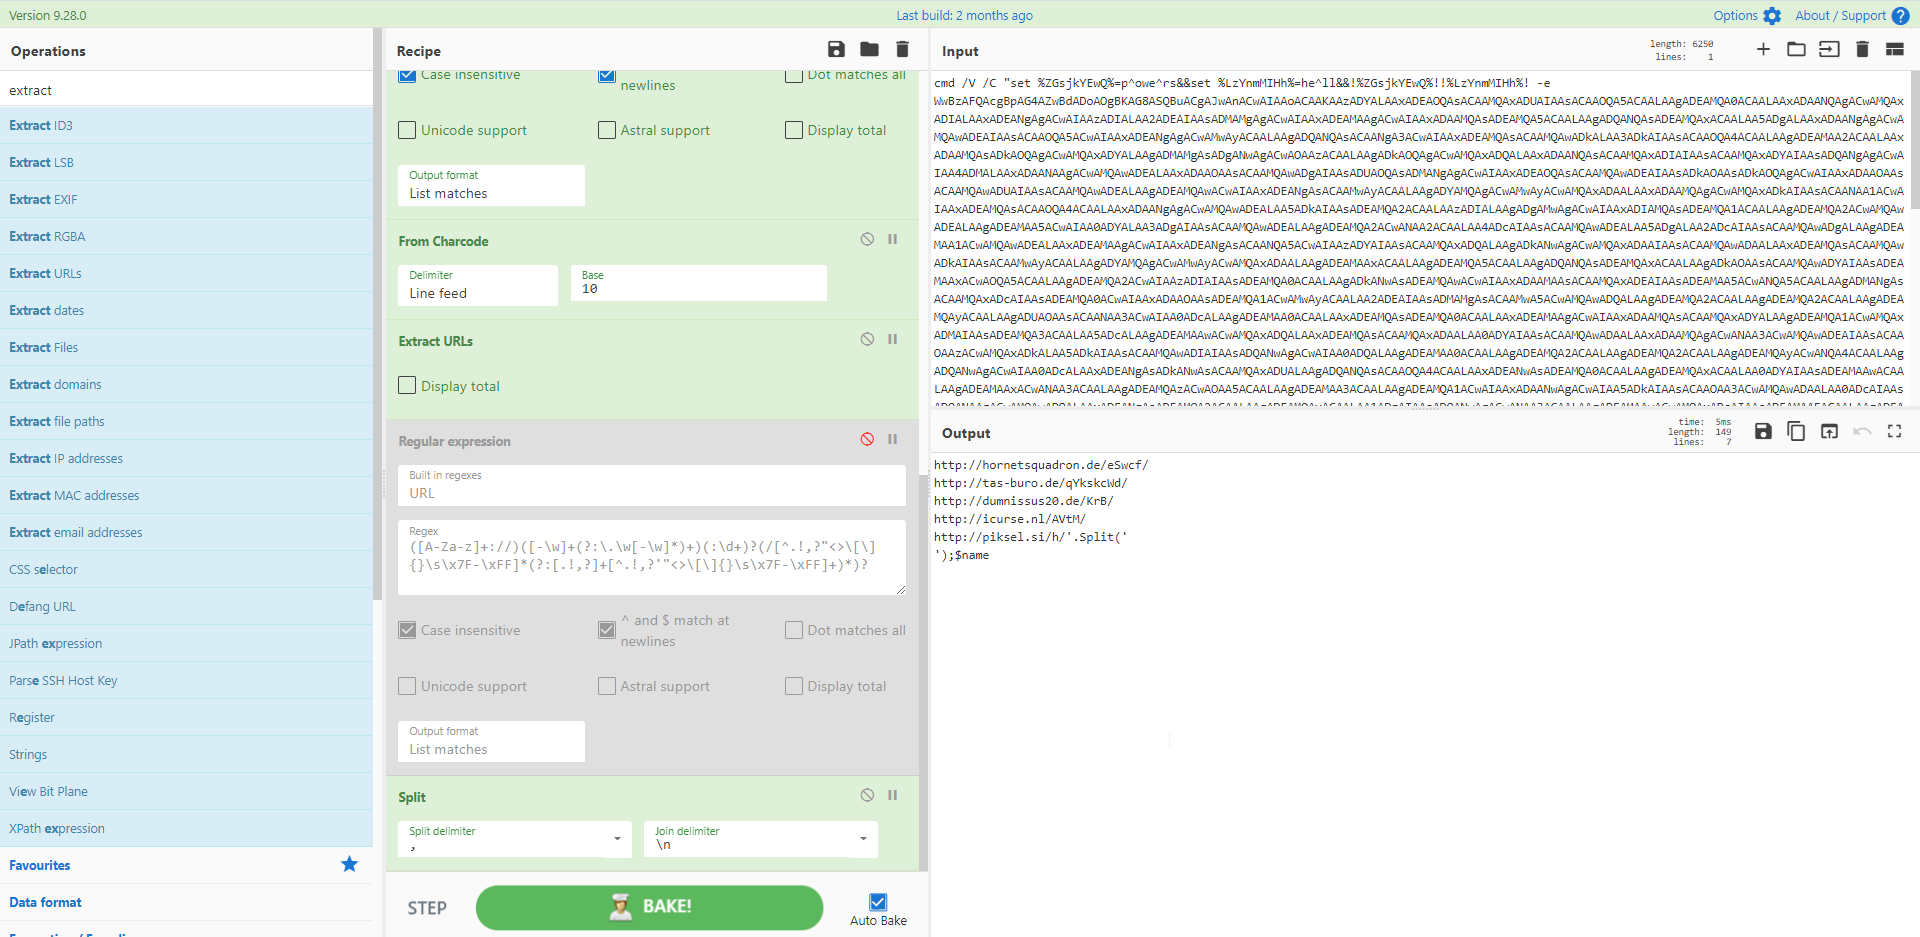Save the current recipe
Image resolution: width=1920 pixels, height=937 pixels.
836,50
